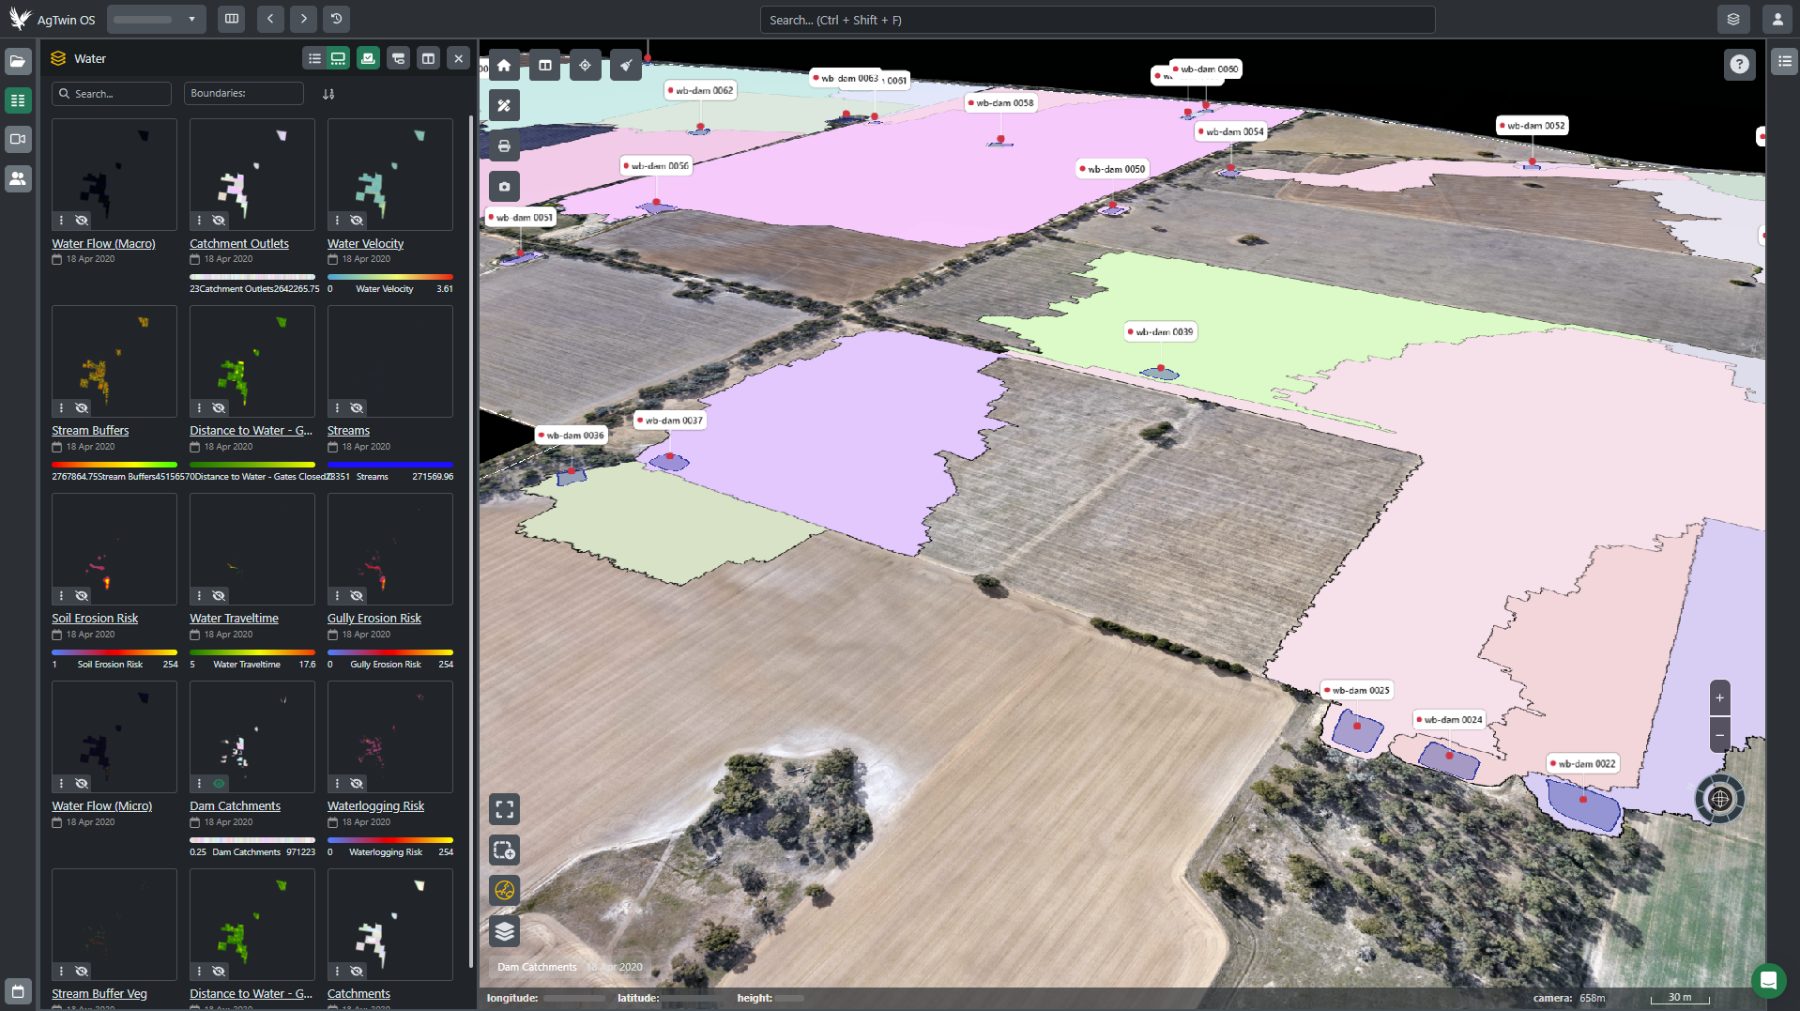
Task: Hide the visible Dam Catchments layer
Action: pyautogui.click(x=219, y=783)
